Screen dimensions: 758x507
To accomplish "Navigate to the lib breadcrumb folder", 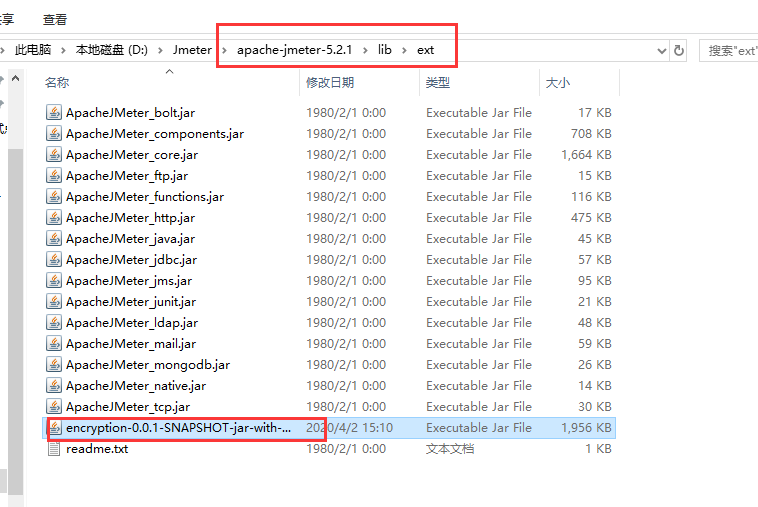I will 385,50.
